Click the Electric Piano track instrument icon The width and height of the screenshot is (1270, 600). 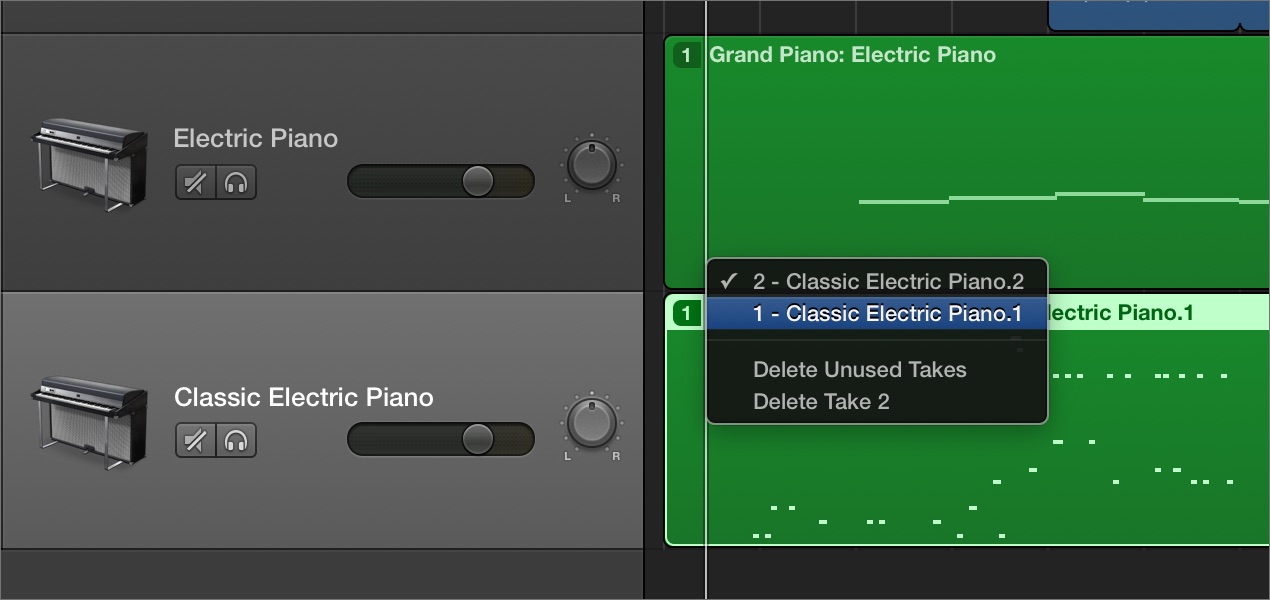point(89,164)
